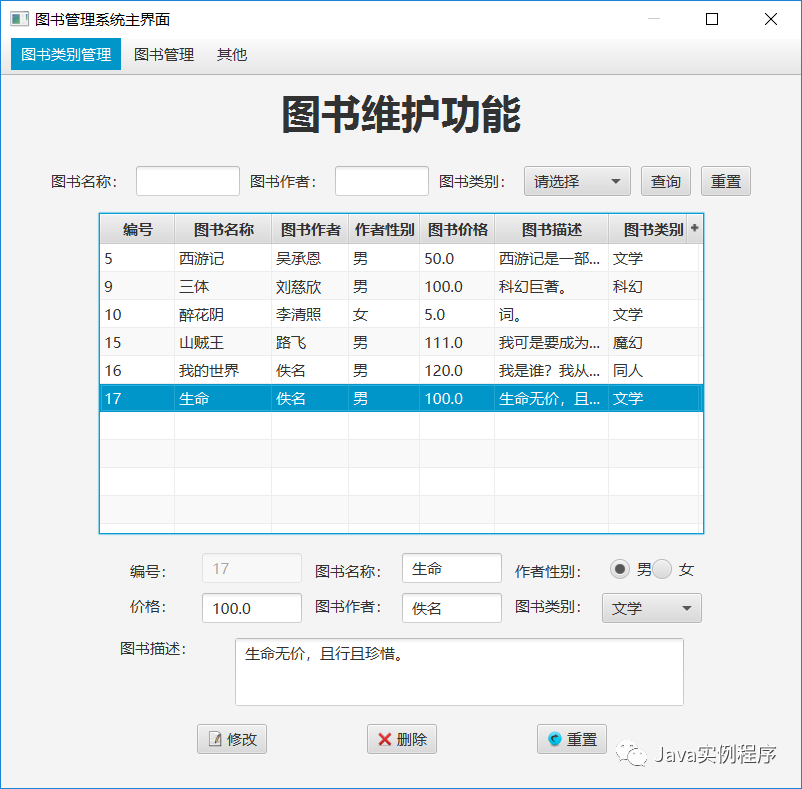Click description cell 科幻巨著。
The height and width of the screenshot is (789, 802).
coord(551,286)
